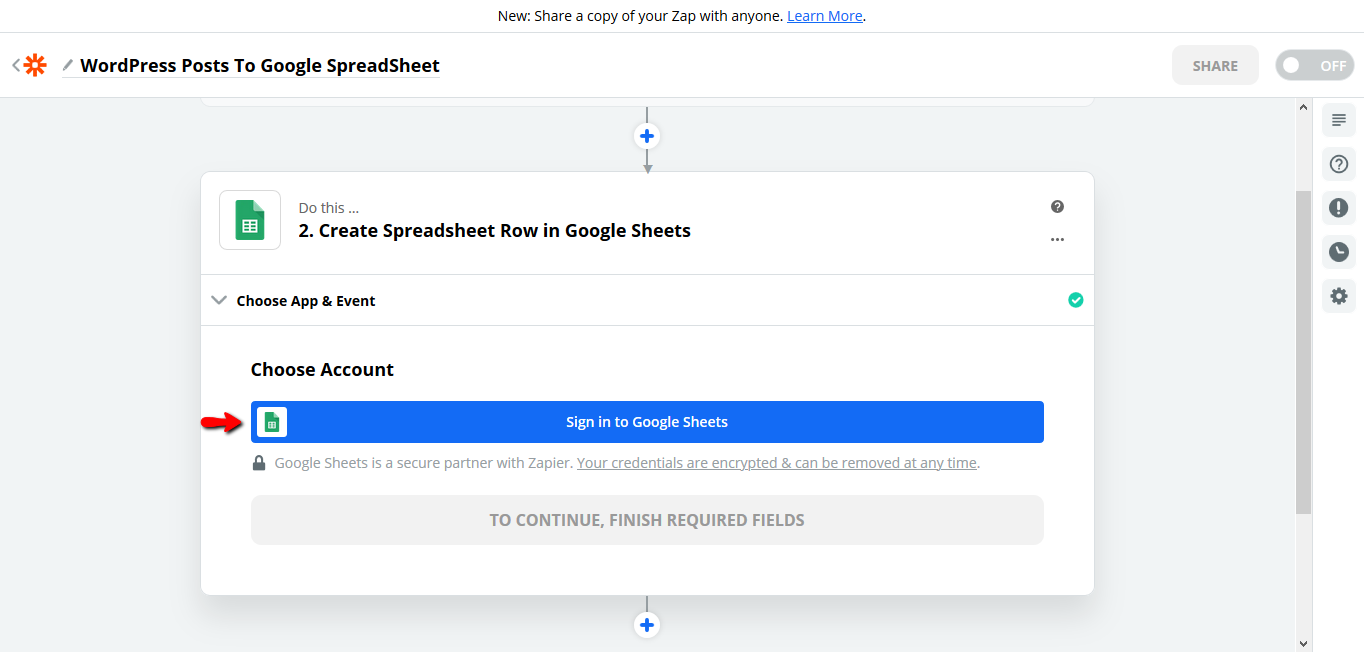
Task: Click the vertical scrollbar thumb
Action: pos(1303,352)
